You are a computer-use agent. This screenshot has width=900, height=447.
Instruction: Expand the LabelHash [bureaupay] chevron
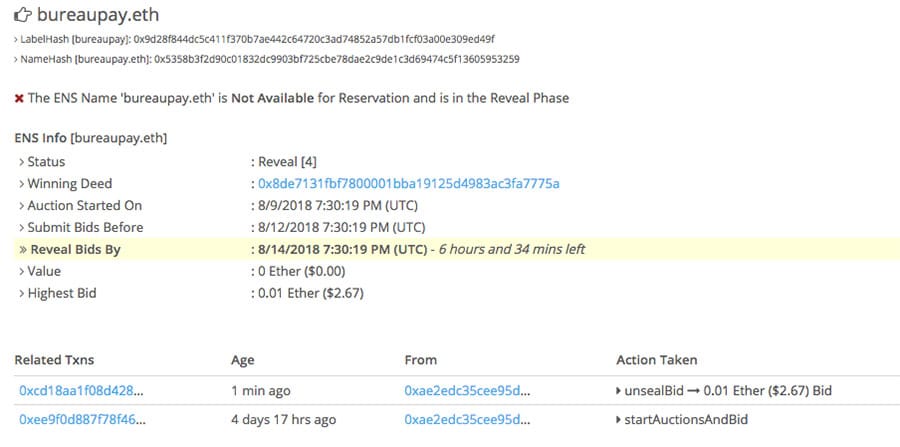[x=16, y=39]
